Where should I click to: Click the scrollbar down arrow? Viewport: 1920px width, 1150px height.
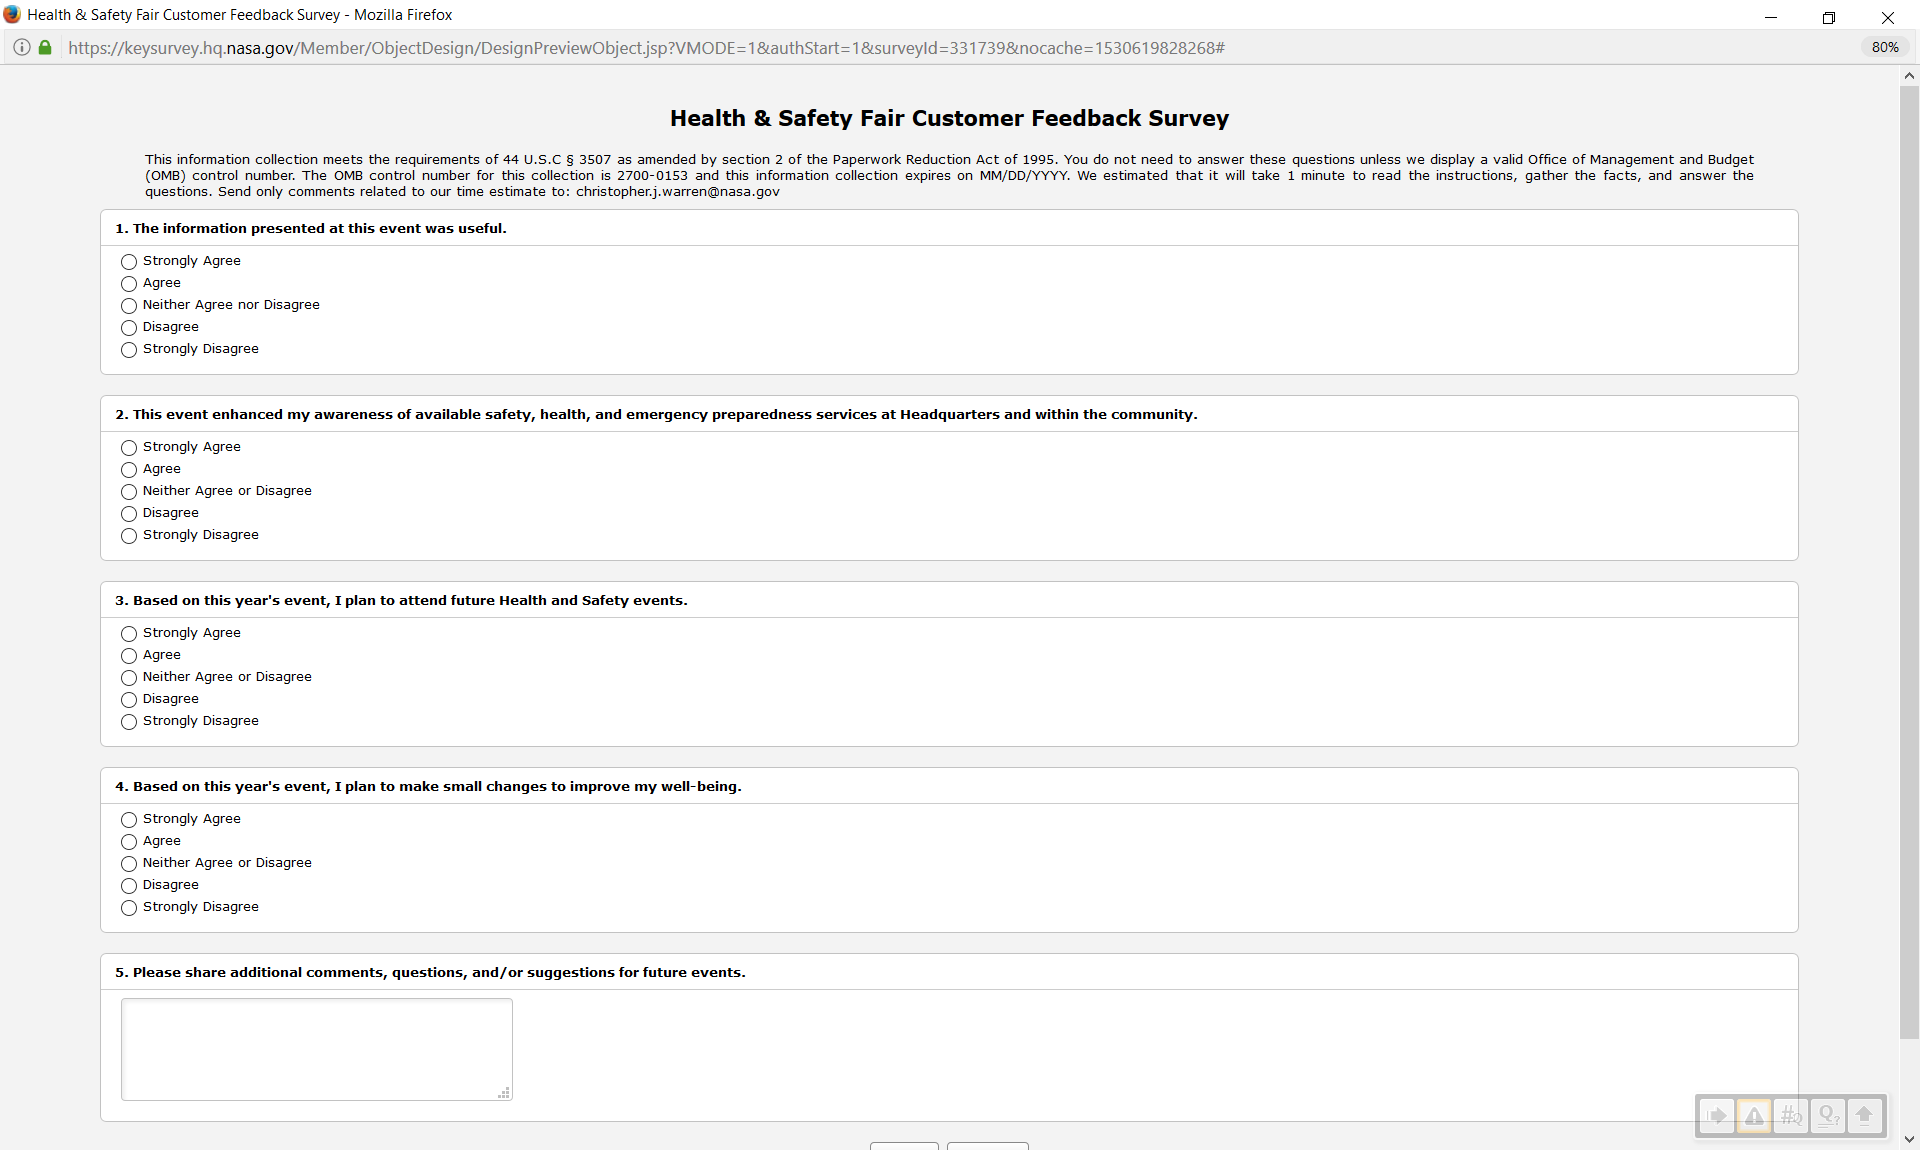click(x=1909, y=1139)
